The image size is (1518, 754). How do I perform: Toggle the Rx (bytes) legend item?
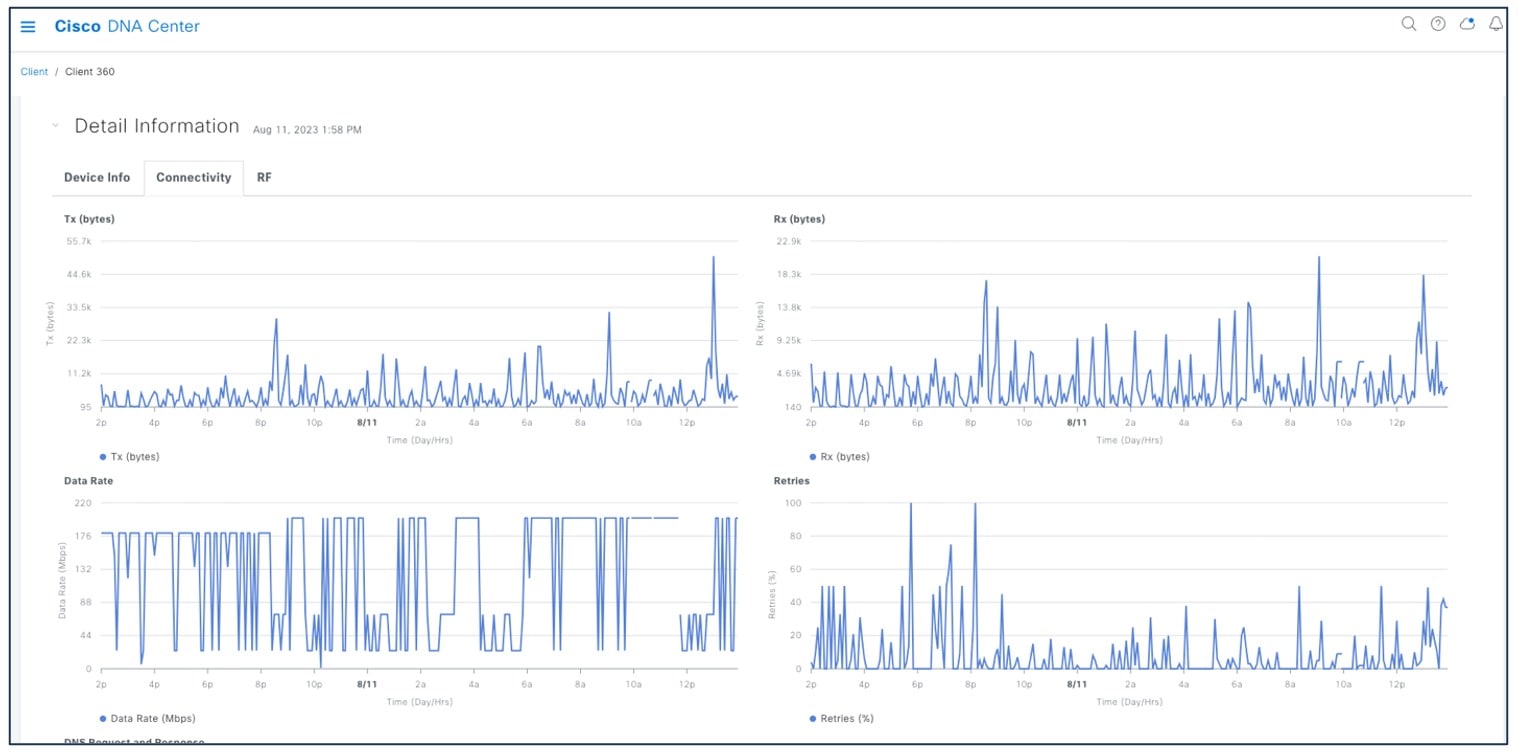click(839, 457)
